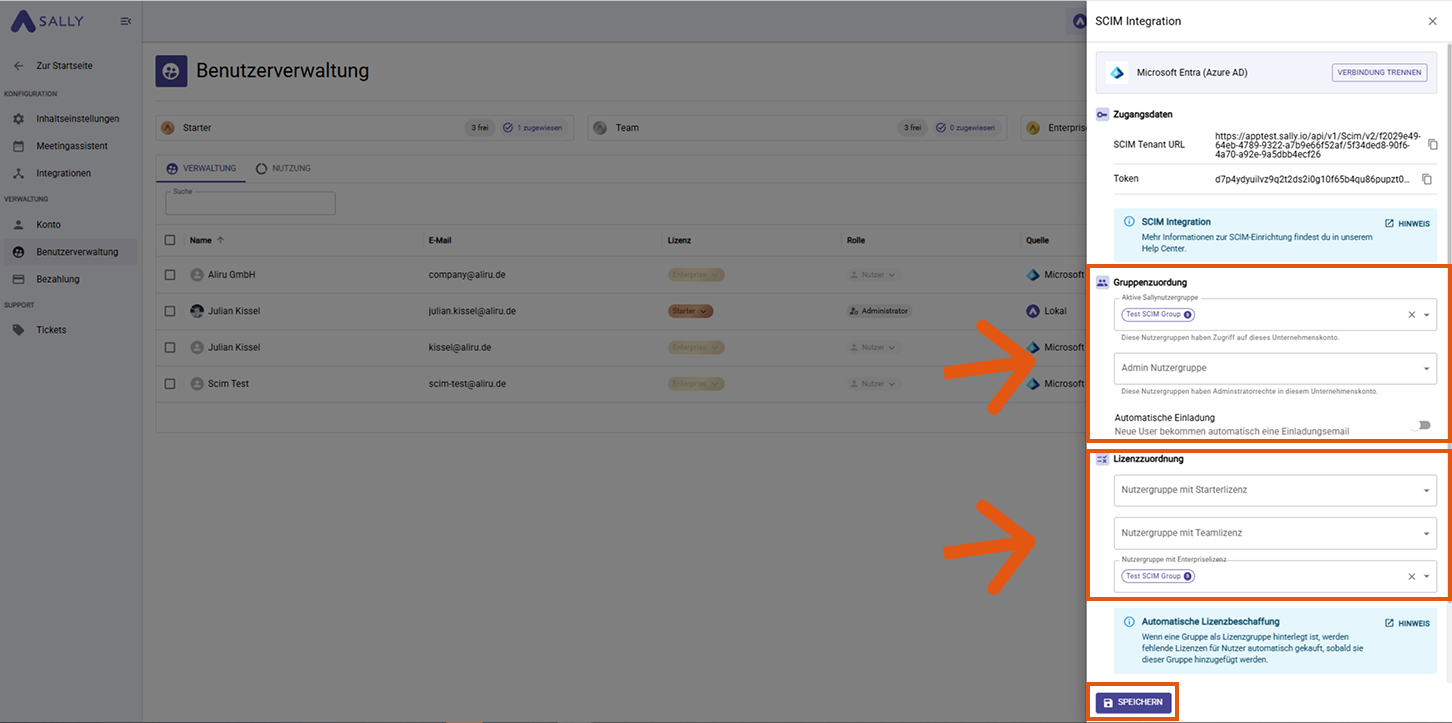The height and width of the screenshot is (723, 1452).
Task: Toggle Automatische Einladung switch
Action: coord(1421,425)
